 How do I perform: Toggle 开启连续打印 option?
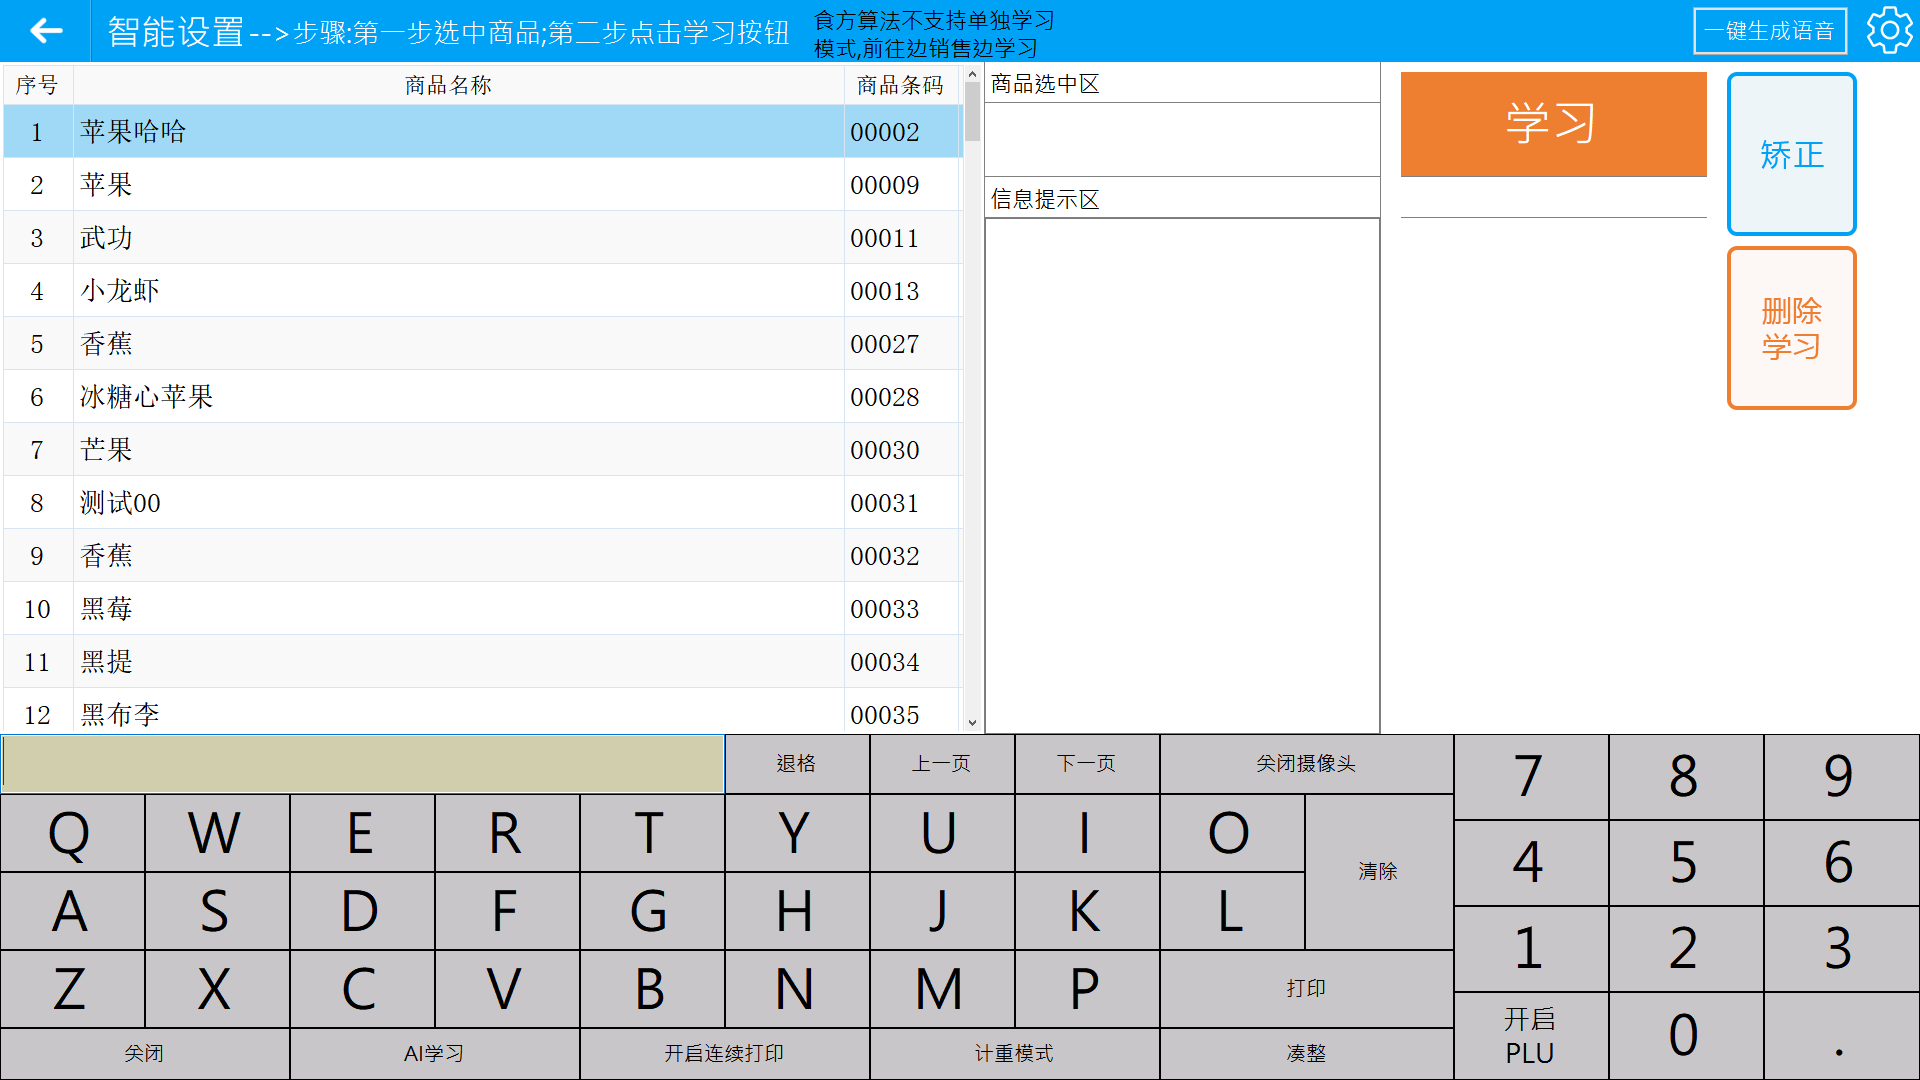(724, 1053)
